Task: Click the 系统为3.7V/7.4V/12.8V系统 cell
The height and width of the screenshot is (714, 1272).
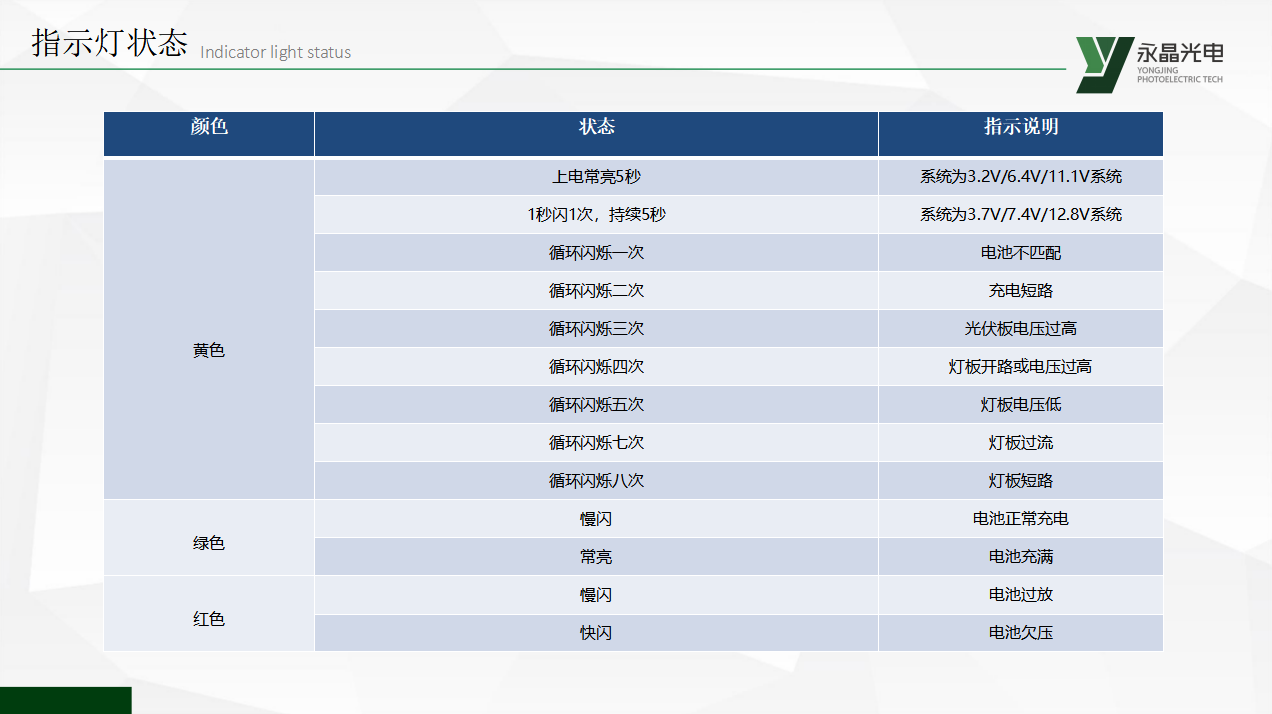Action: click(1021, 215)
